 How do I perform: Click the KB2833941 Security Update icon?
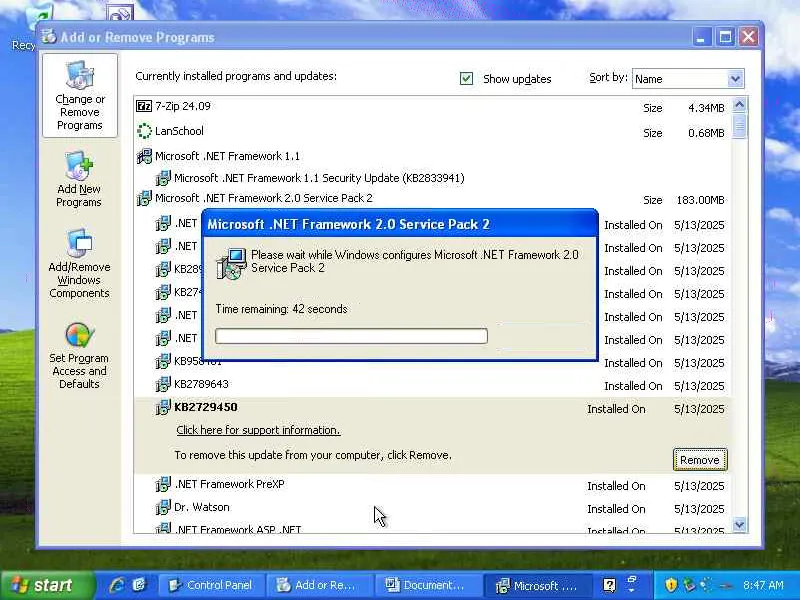(x=163, y=178)
